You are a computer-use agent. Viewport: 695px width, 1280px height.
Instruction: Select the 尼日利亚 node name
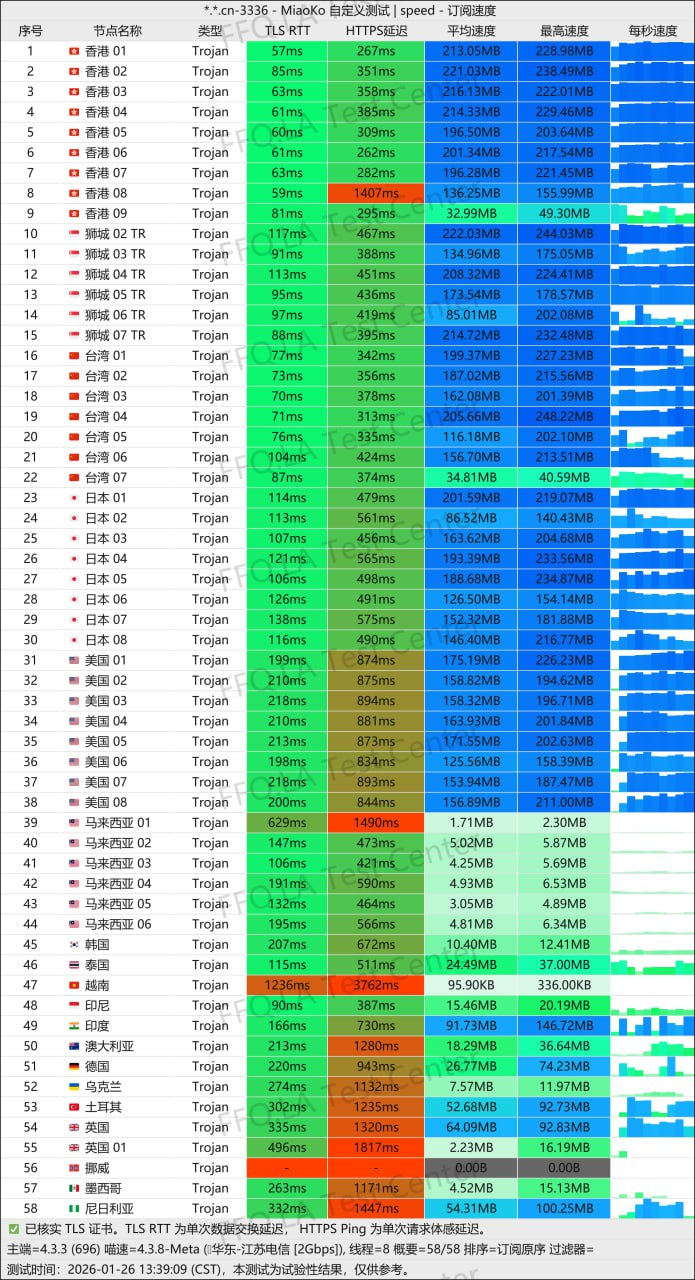(x=109, y=1208)
